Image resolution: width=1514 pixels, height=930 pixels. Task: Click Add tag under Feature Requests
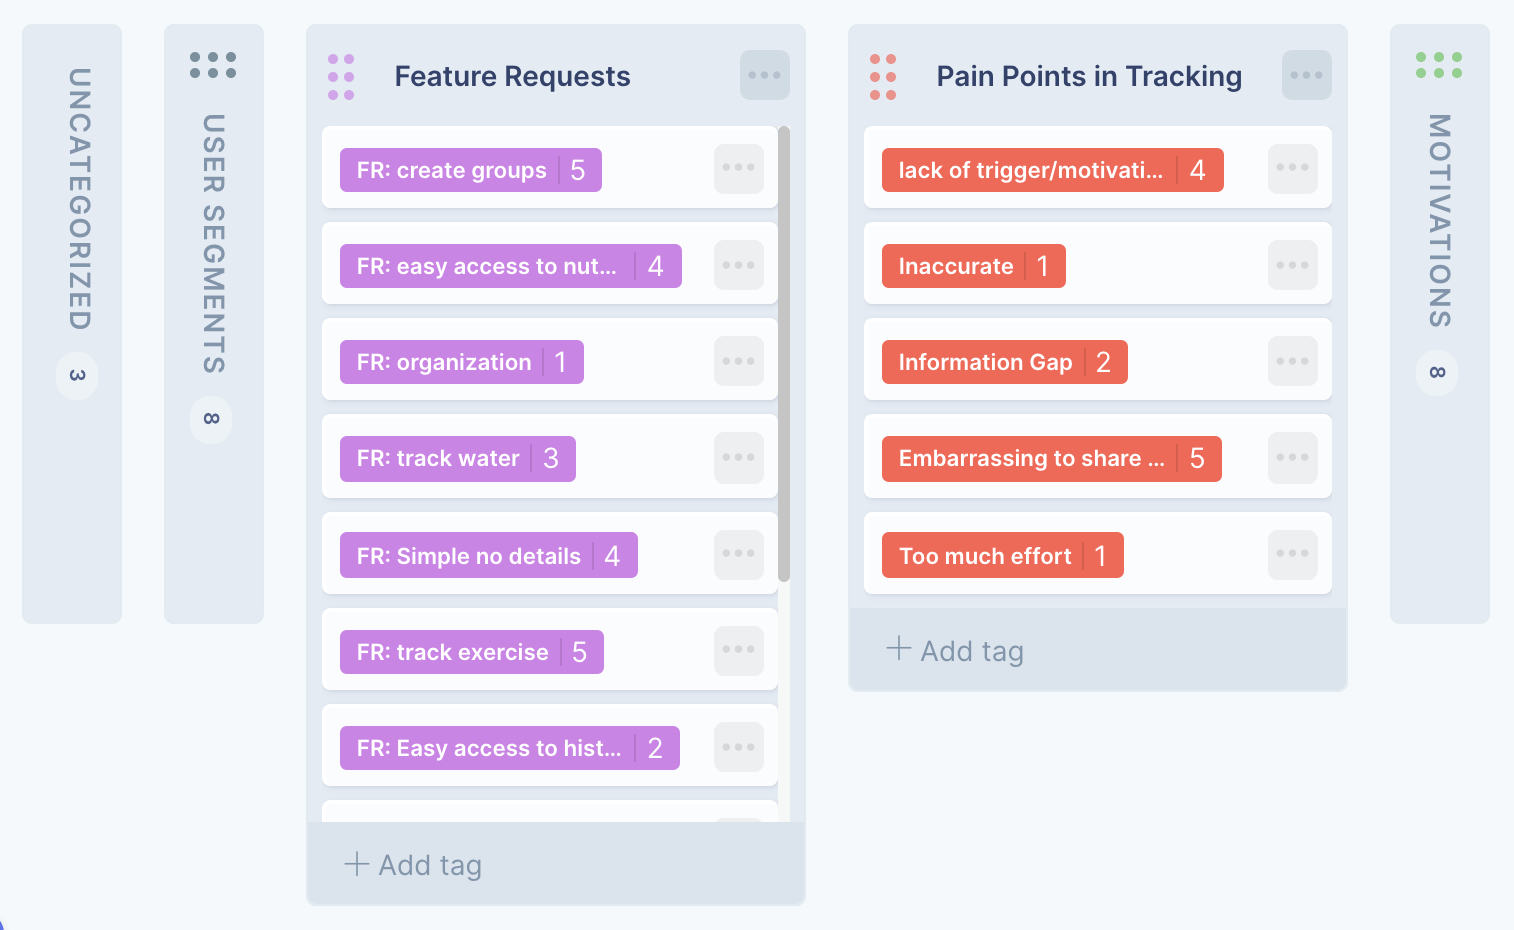click(413, 865)
